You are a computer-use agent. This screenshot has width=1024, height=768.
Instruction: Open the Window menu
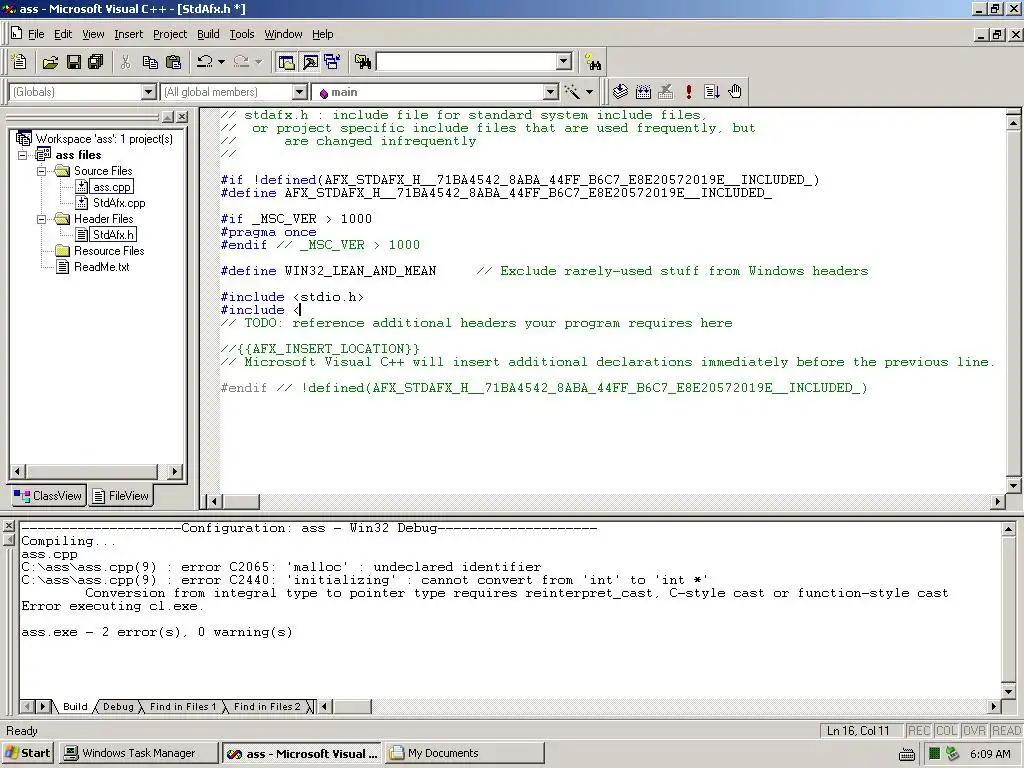click(283, 34)
